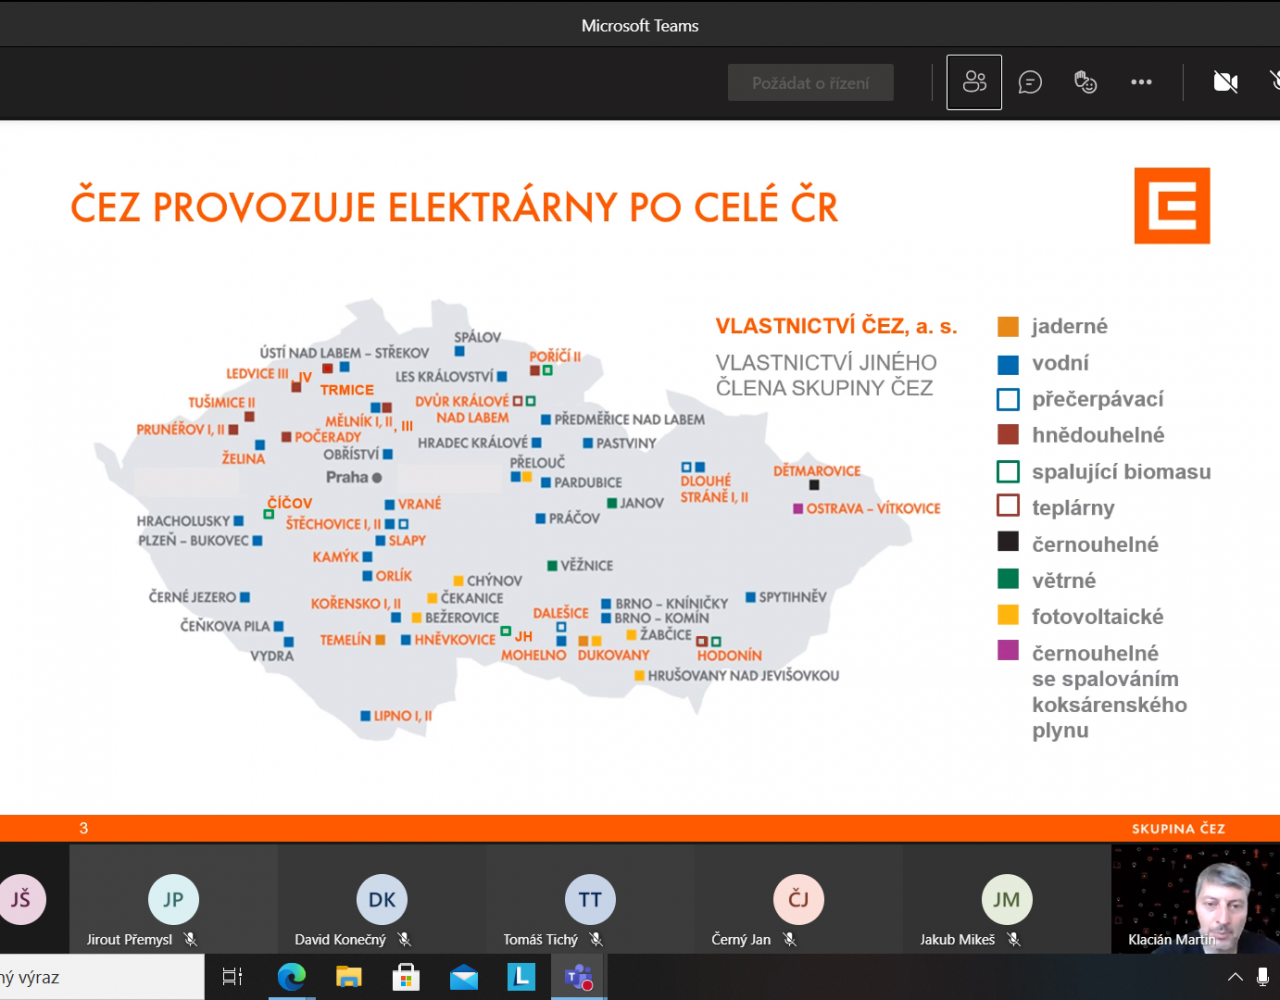Viewport: 1280px width, 1000px height.
Task: Click the 'DLOUHÉ STRÁNĚ I, II' map label
Action: click(714, 489)
